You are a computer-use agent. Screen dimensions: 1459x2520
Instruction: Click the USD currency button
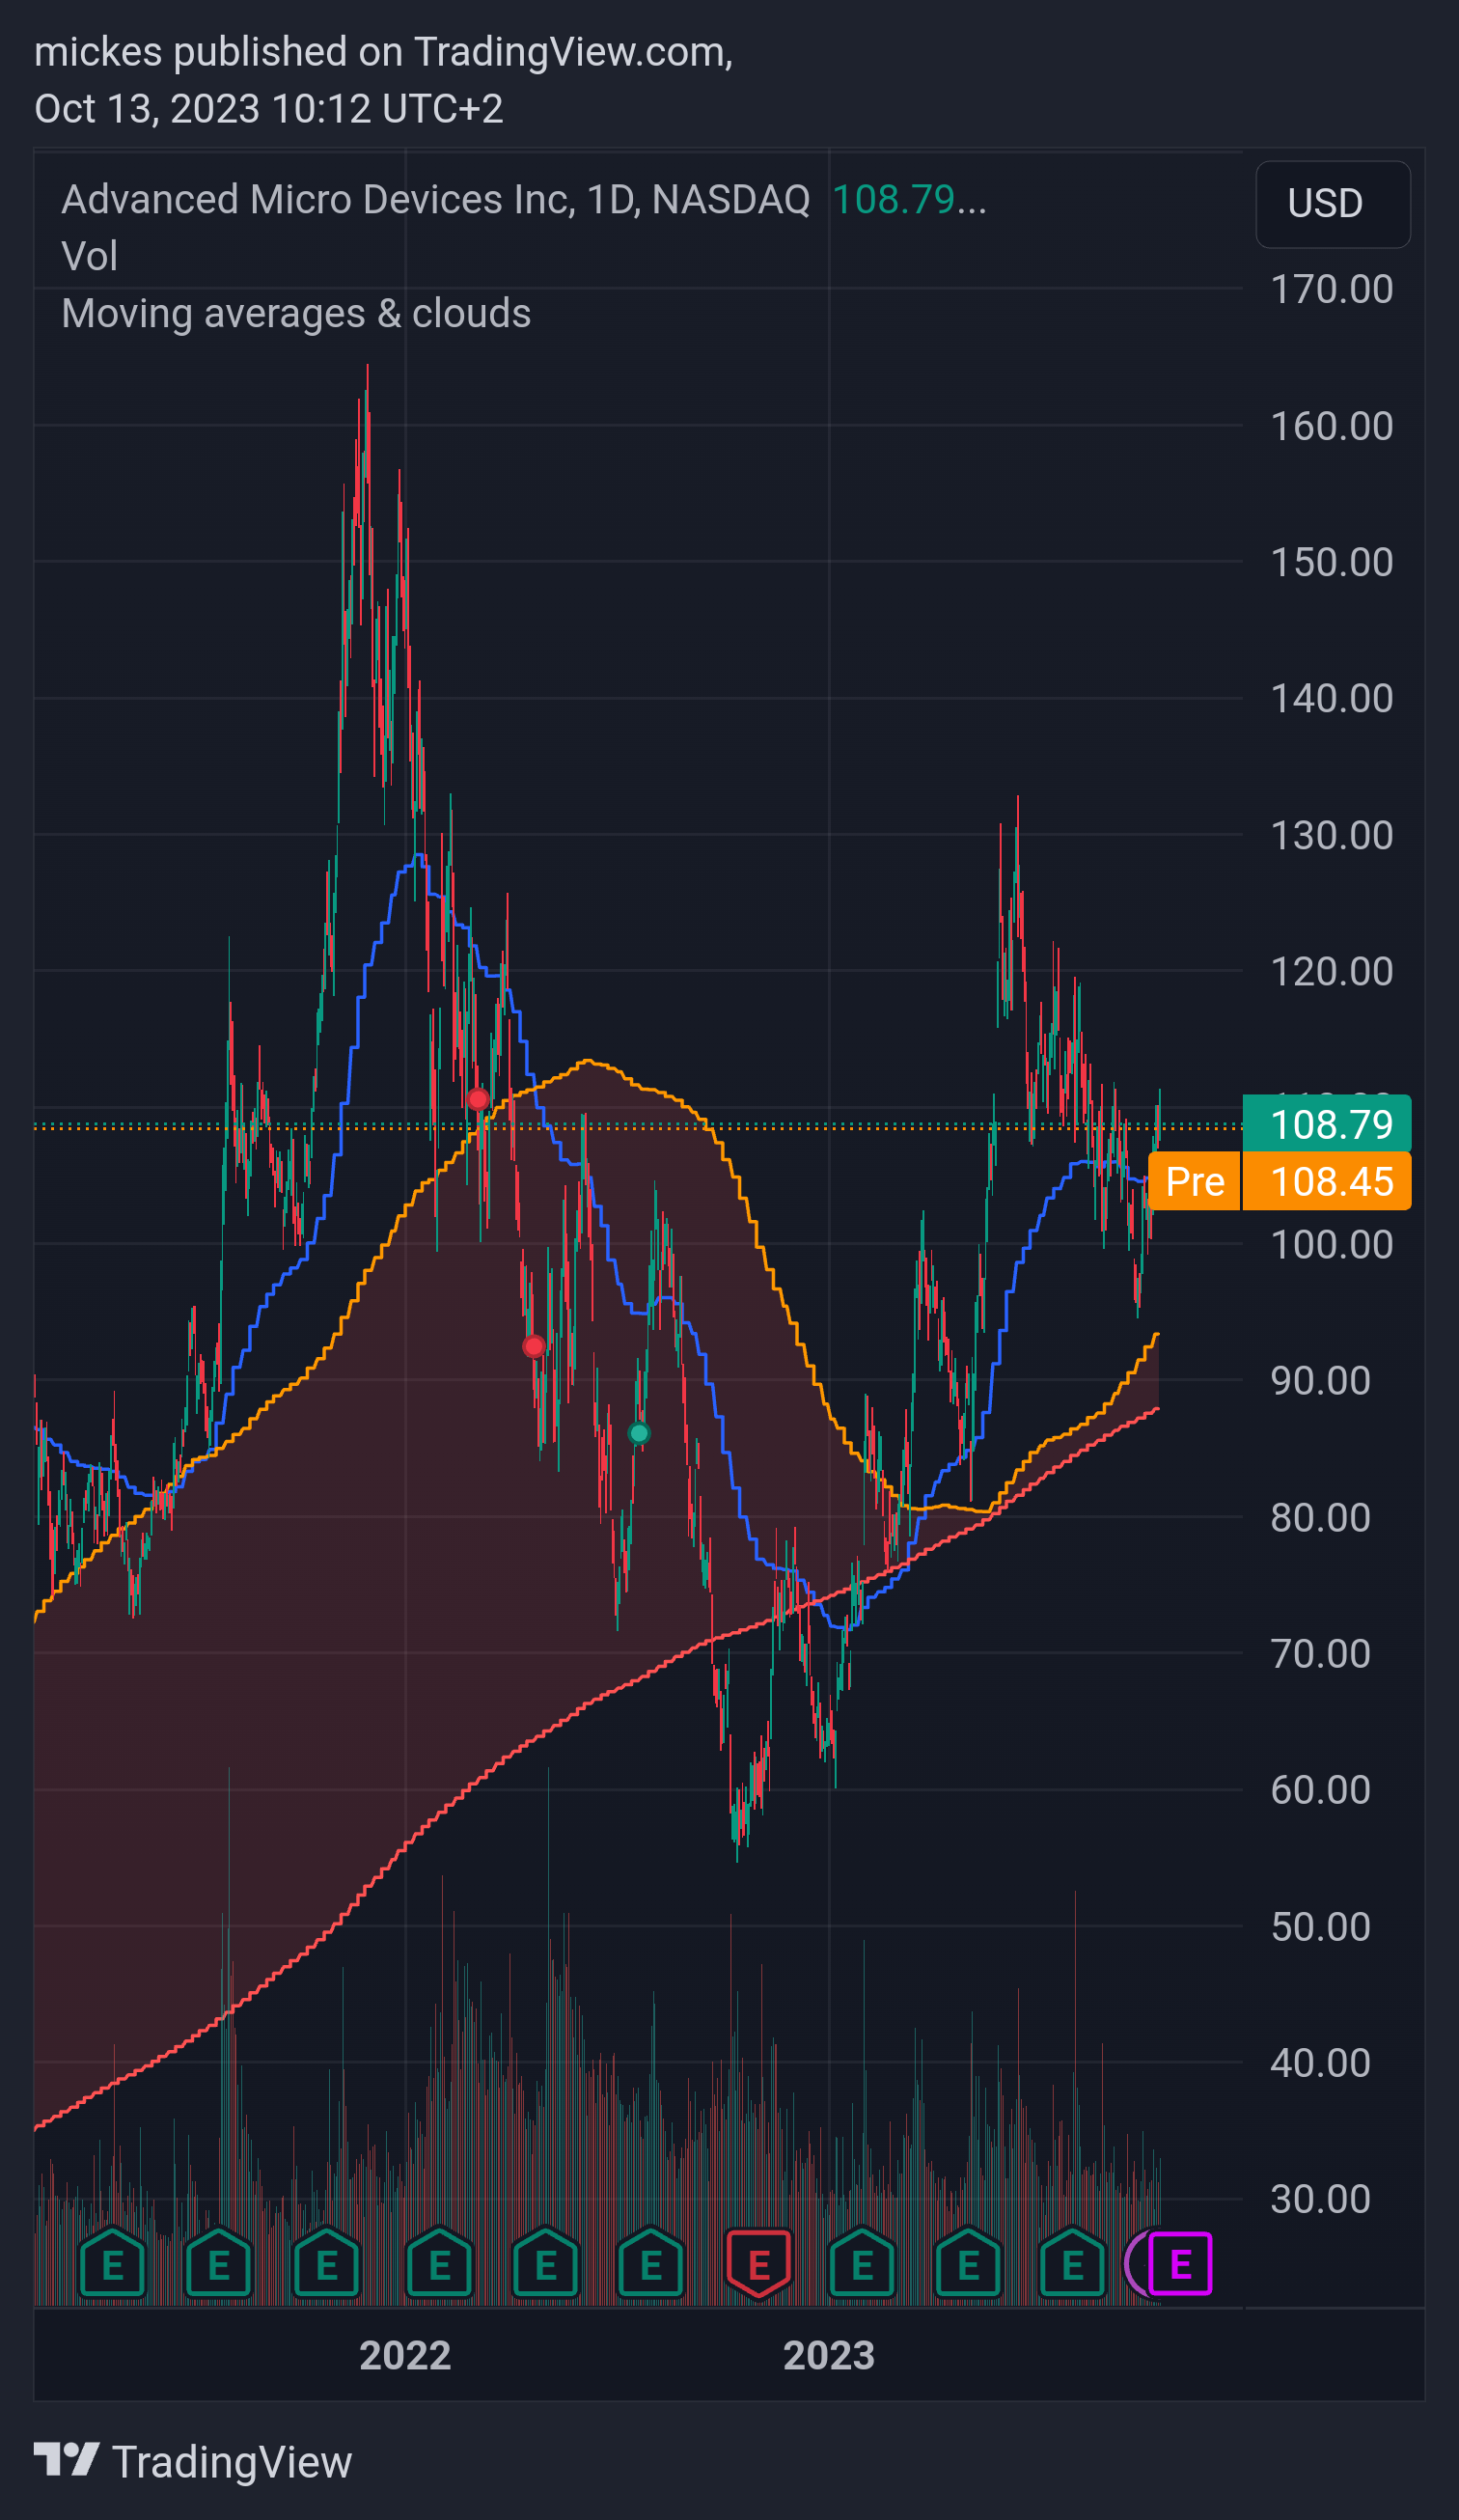[1333, 204]
